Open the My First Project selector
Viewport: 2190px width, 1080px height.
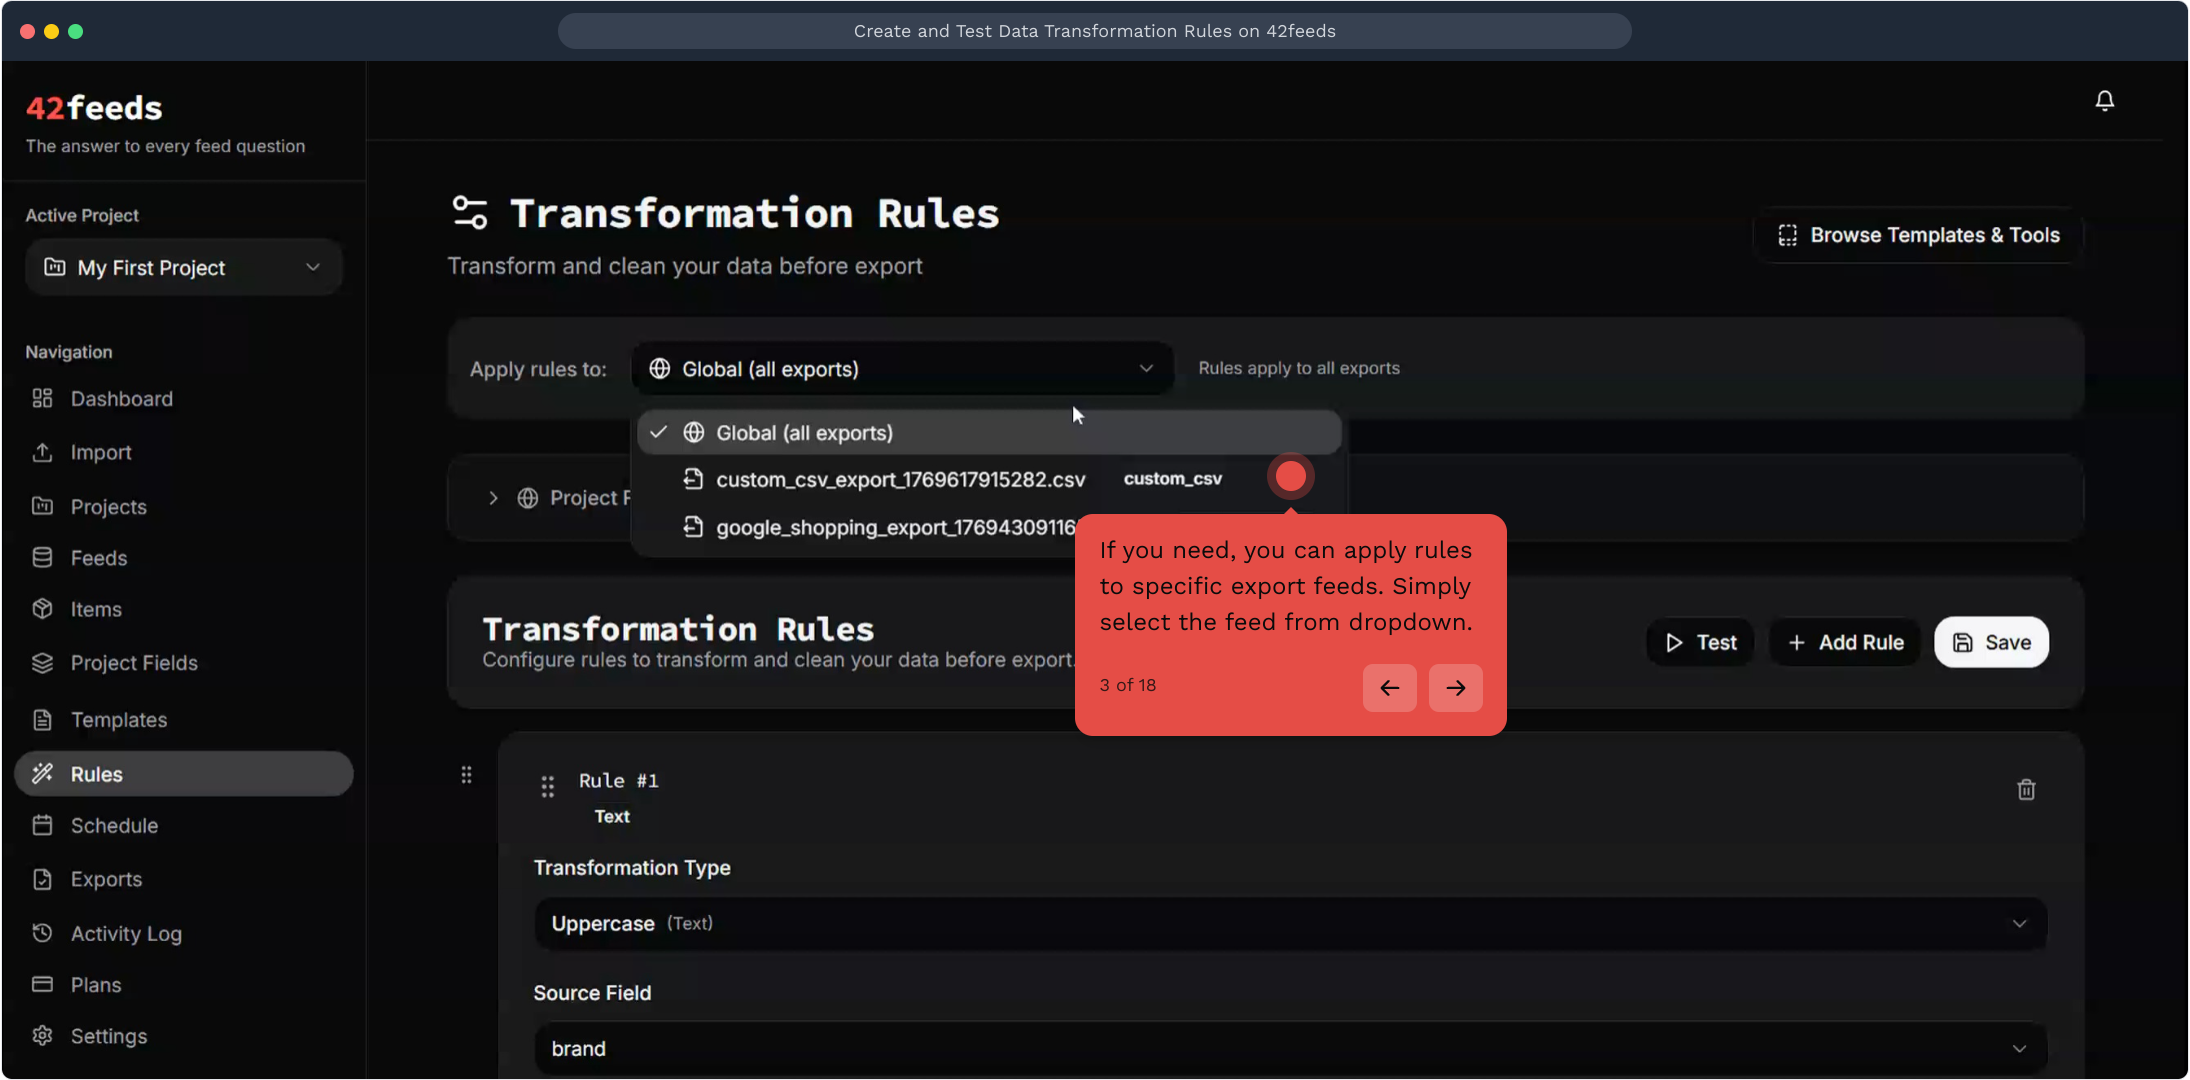click(x=184, y=267)
